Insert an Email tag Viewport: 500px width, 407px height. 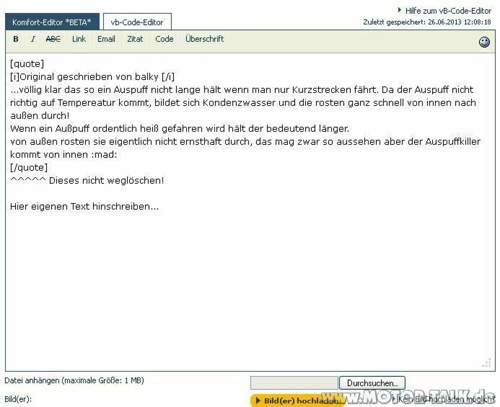(106, 39)
